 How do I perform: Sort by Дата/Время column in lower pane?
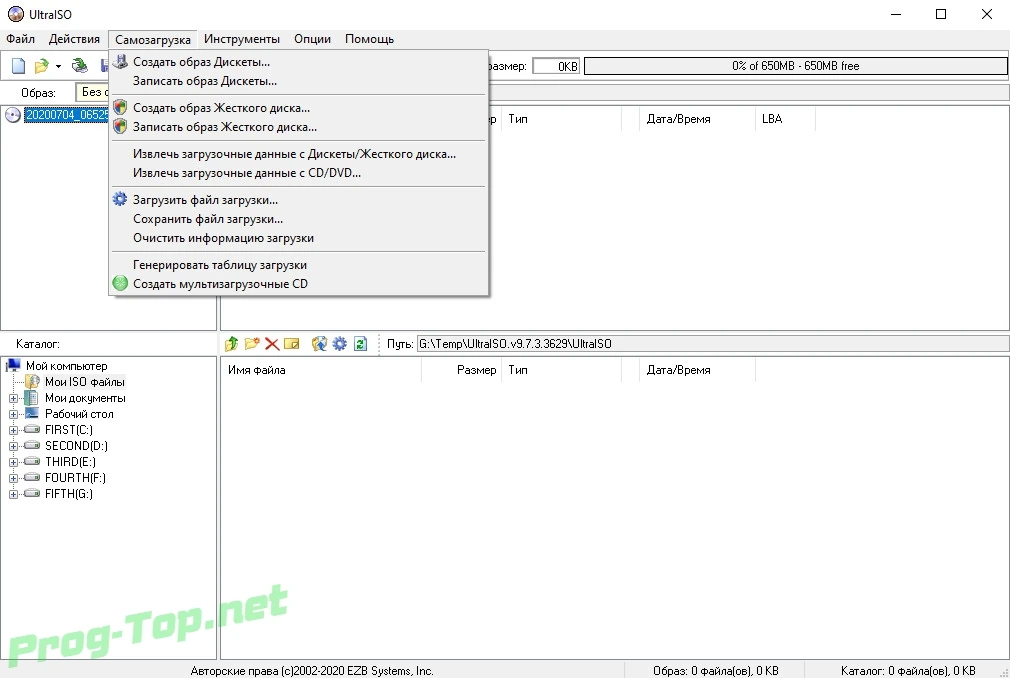(x=697, y=370)
